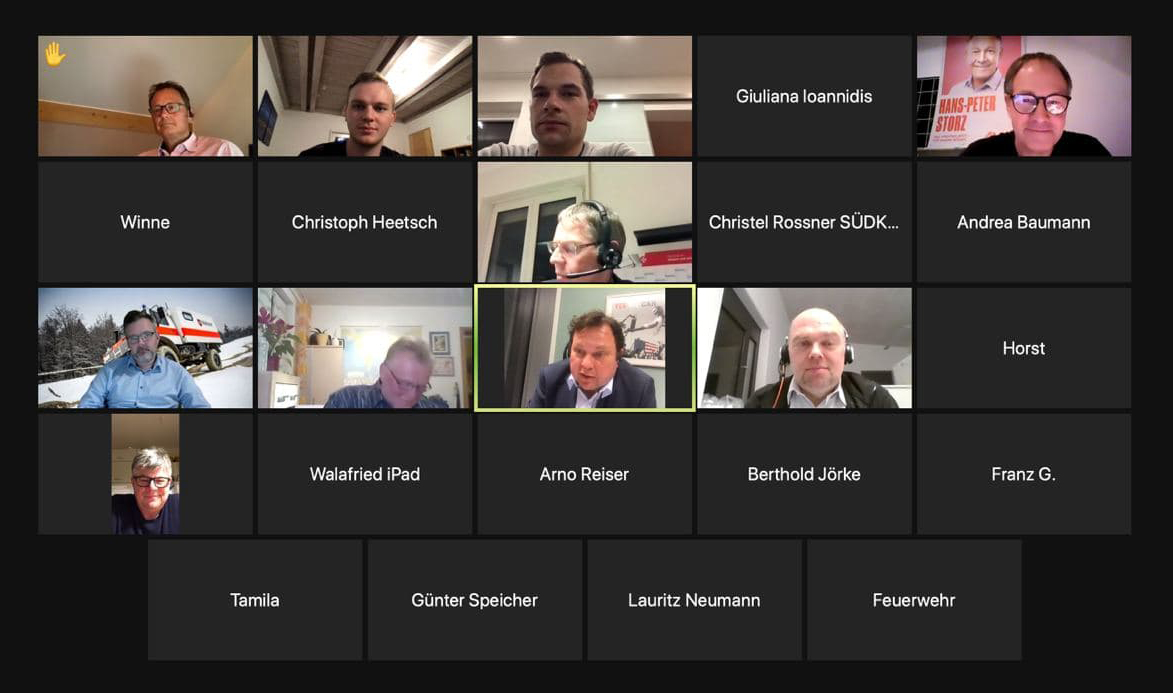The width and height of the screenshot is (1173, 693).
Task: Select video with Hans-Peter Storz poster
Action: 1024,96
